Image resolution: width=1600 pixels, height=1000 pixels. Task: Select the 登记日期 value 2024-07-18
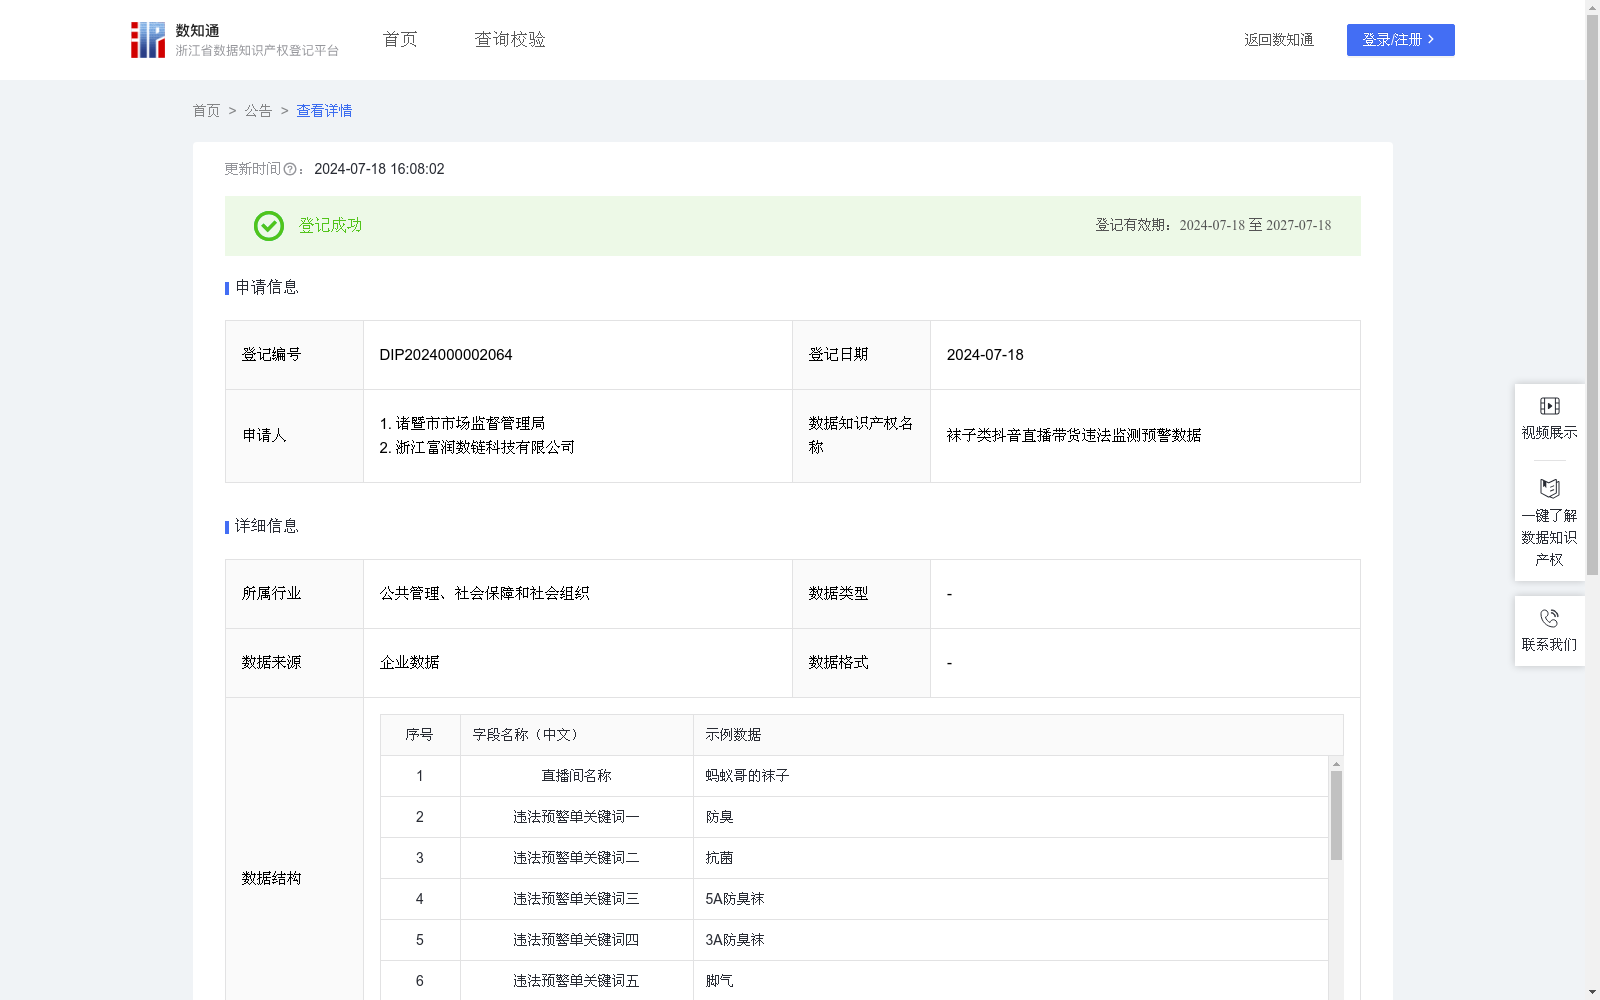coord(985,355)
